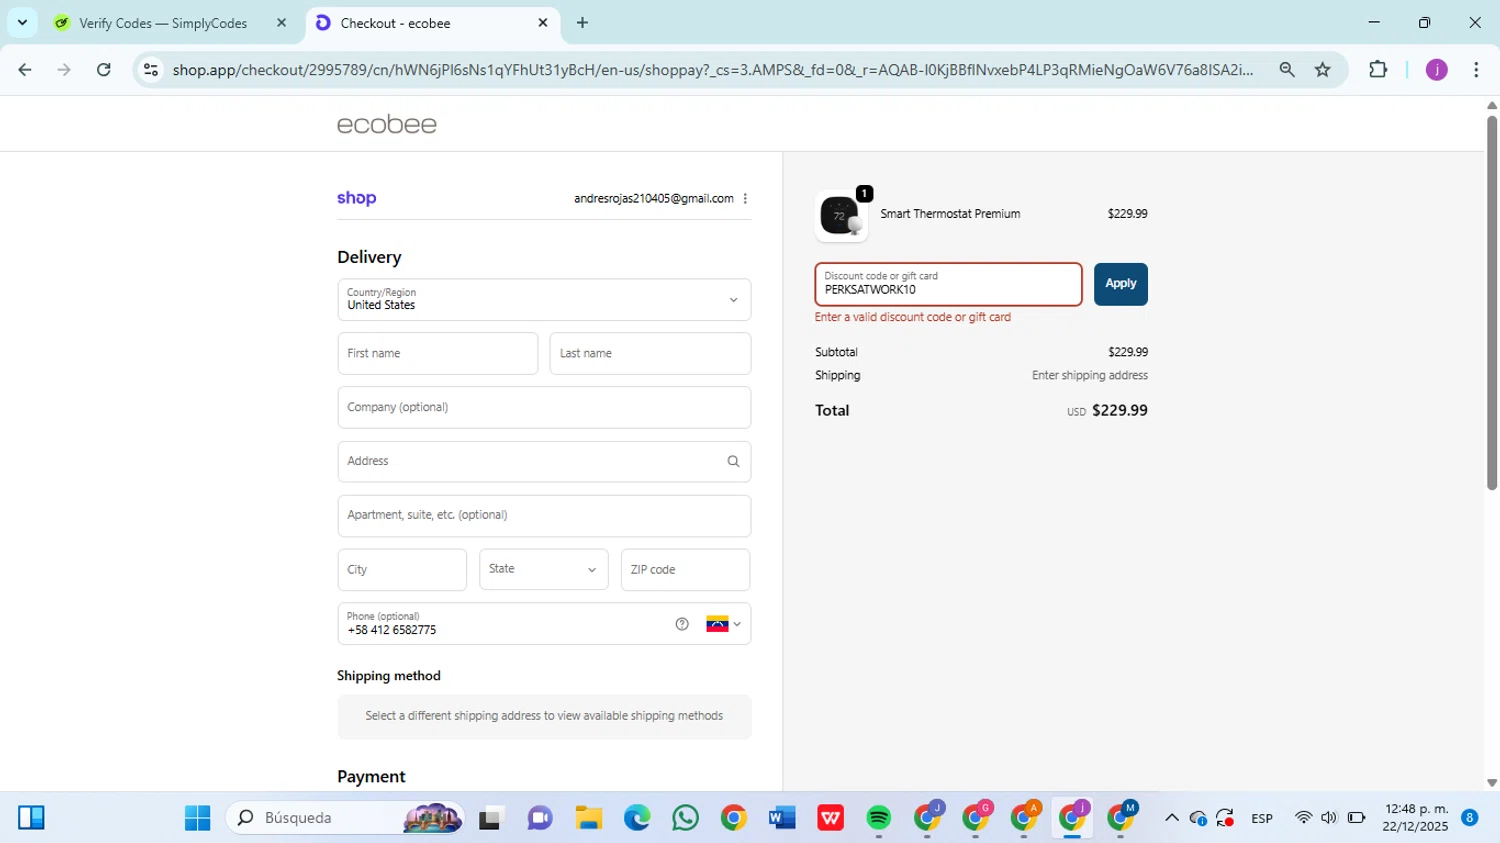Click the Shop Pay logo
The image size is (1500, 843).
point(356,198)
